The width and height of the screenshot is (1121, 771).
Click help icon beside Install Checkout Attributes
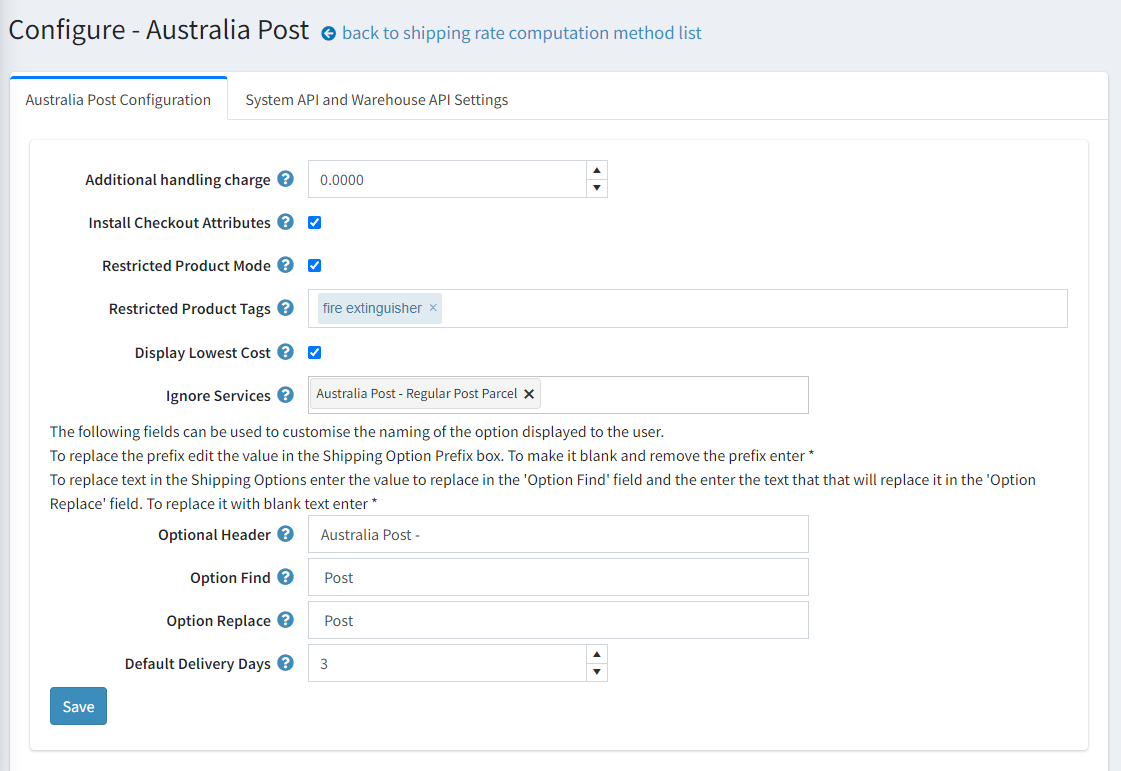click(x=285, y=222)
